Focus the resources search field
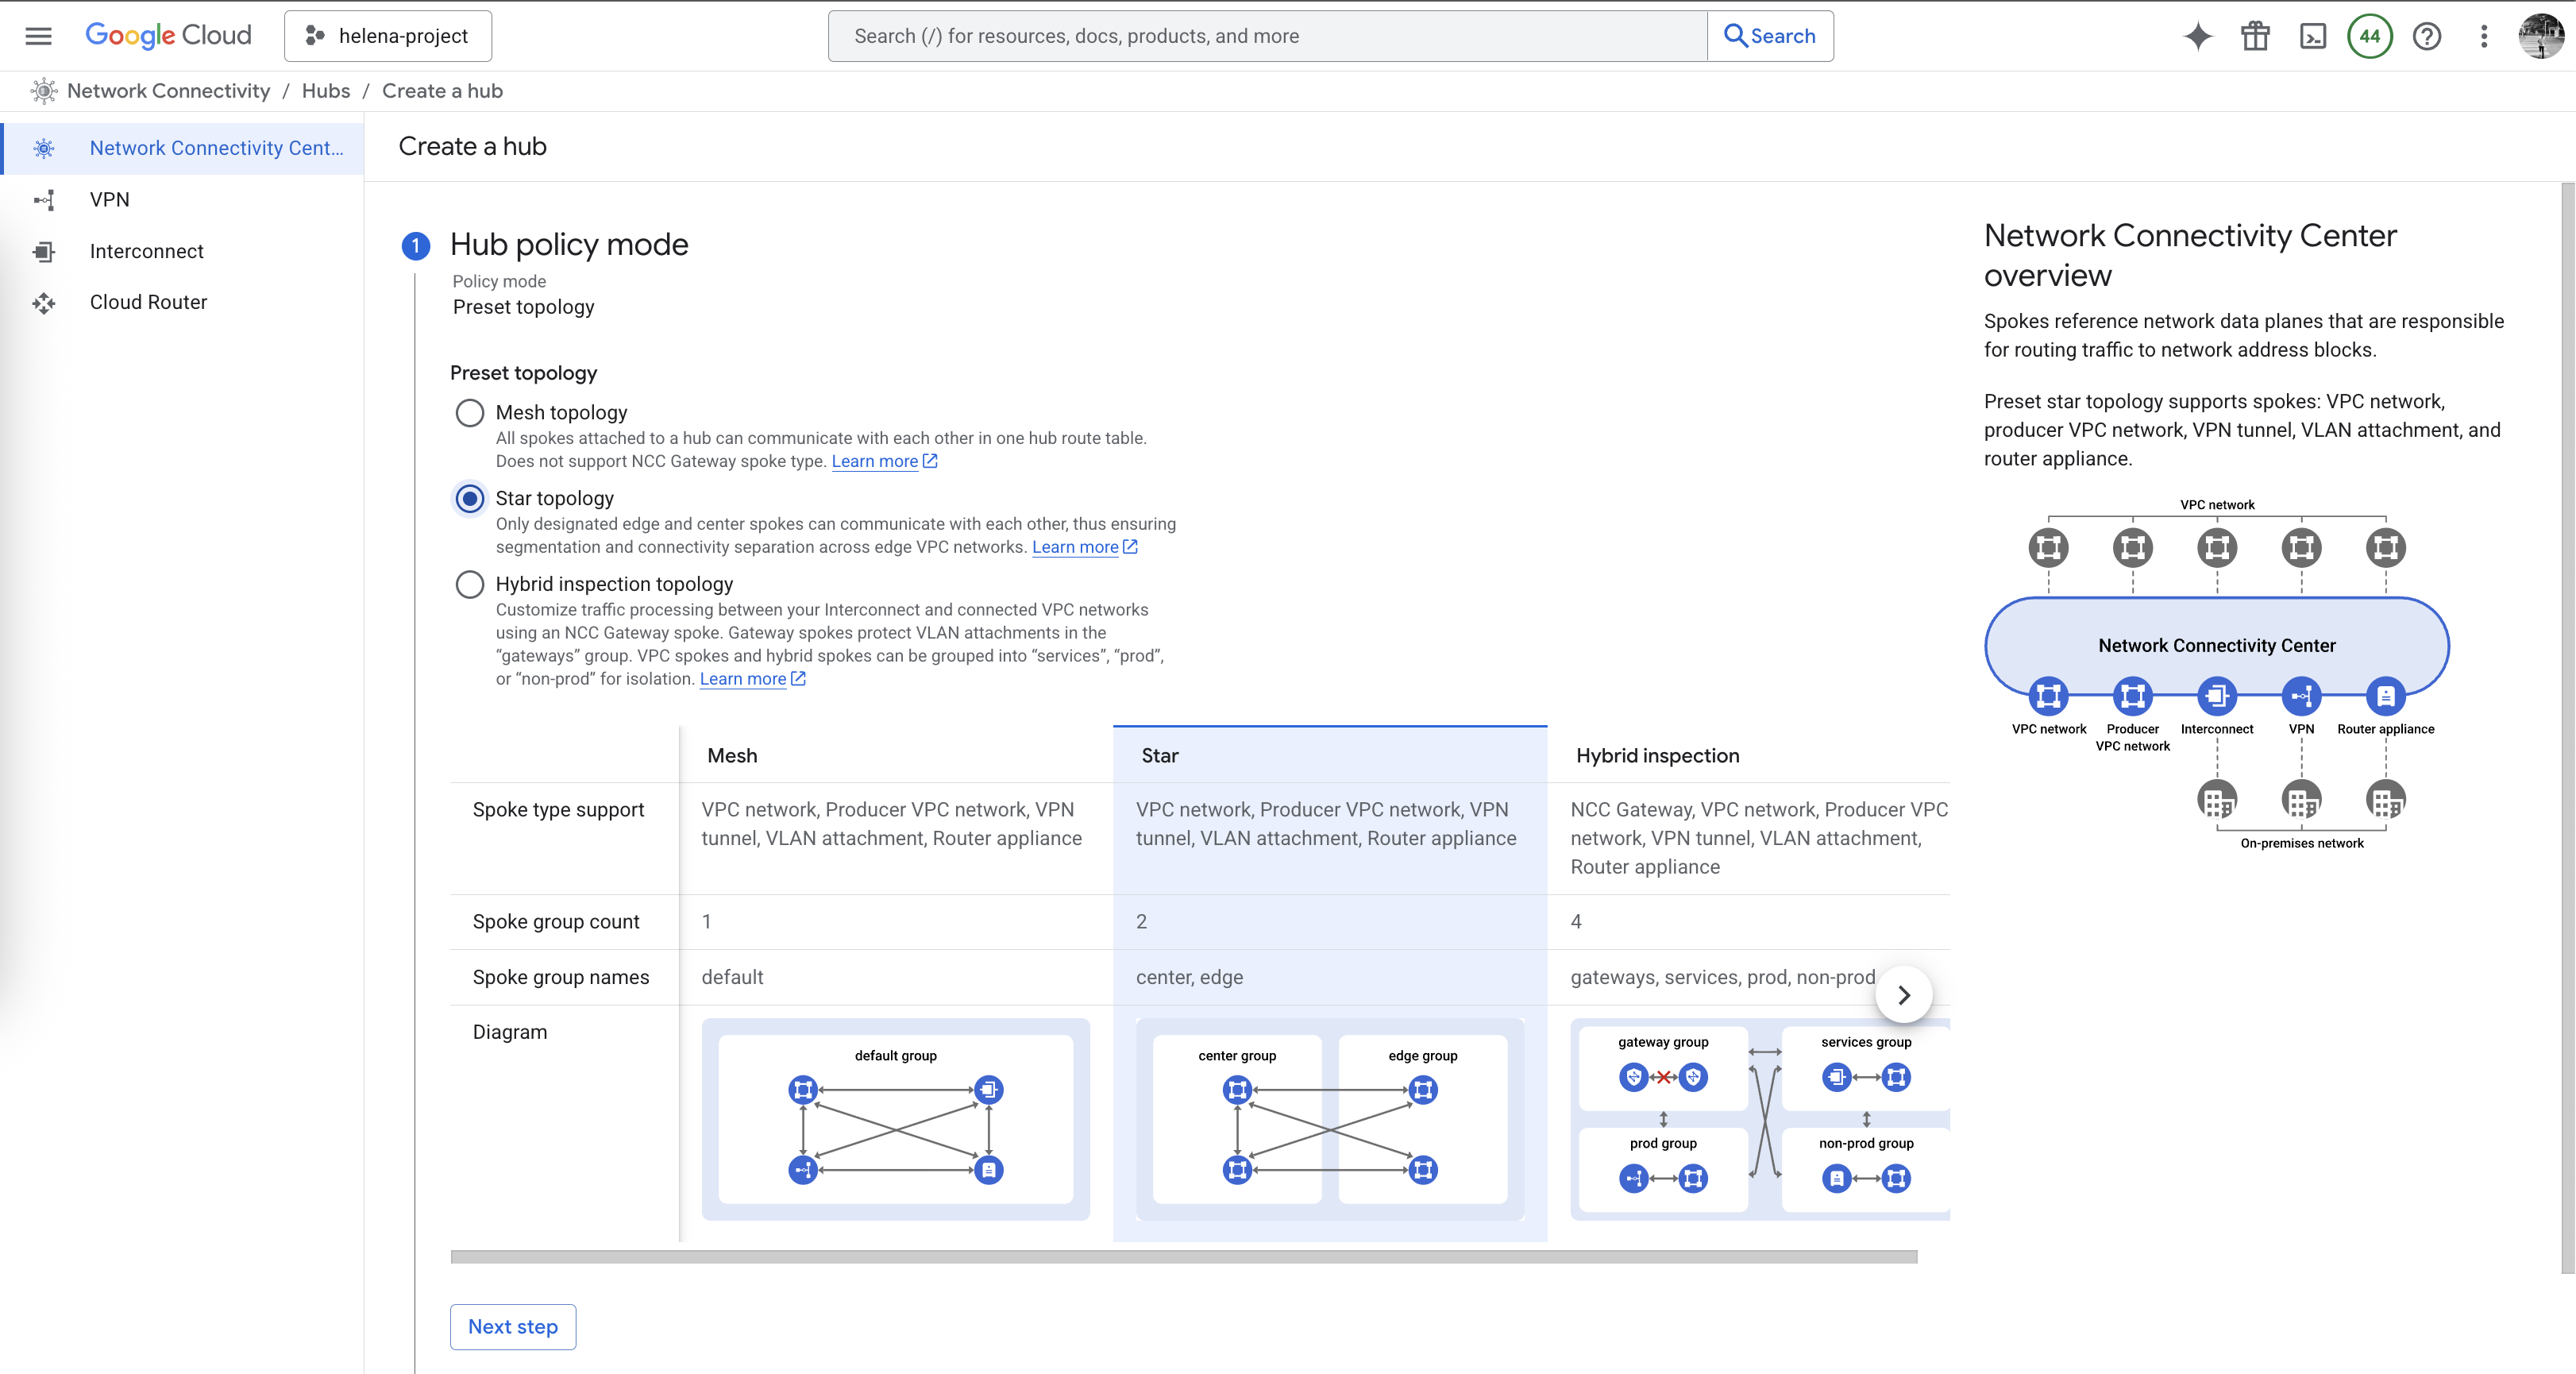Viewport: 2576px width, 1374px height. (1266, 36)
